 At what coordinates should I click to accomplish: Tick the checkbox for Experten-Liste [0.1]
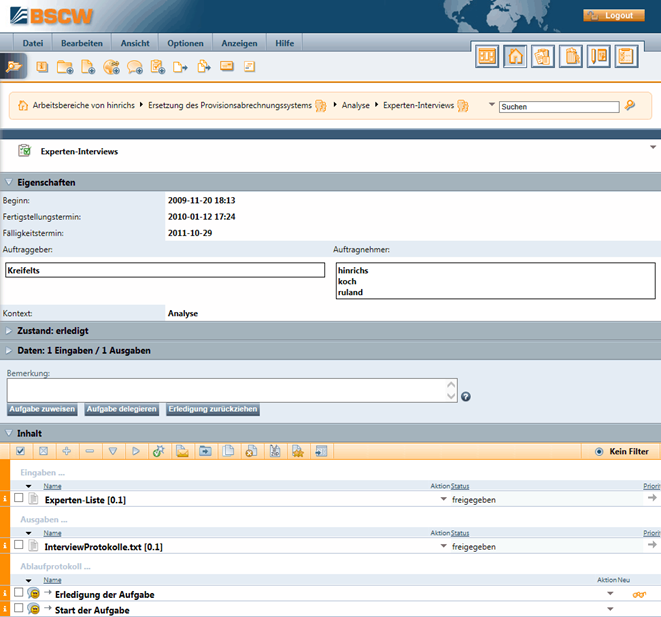tap(18, 498)
